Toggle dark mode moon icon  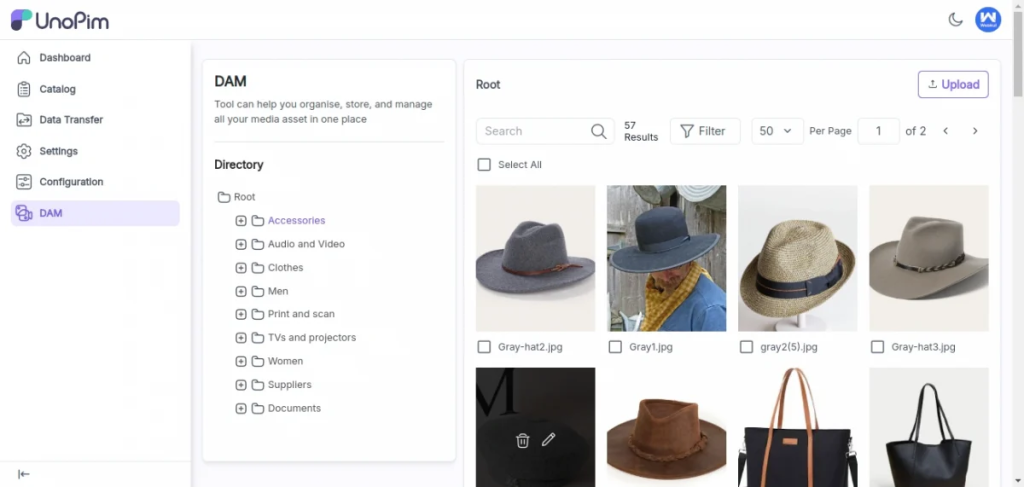(x=955, y=20)
